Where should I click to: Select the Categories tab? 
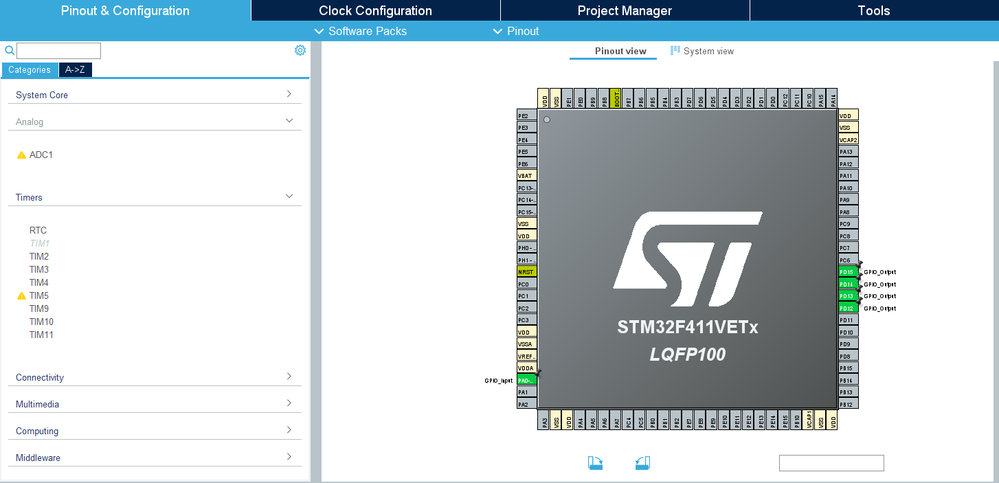29,70
